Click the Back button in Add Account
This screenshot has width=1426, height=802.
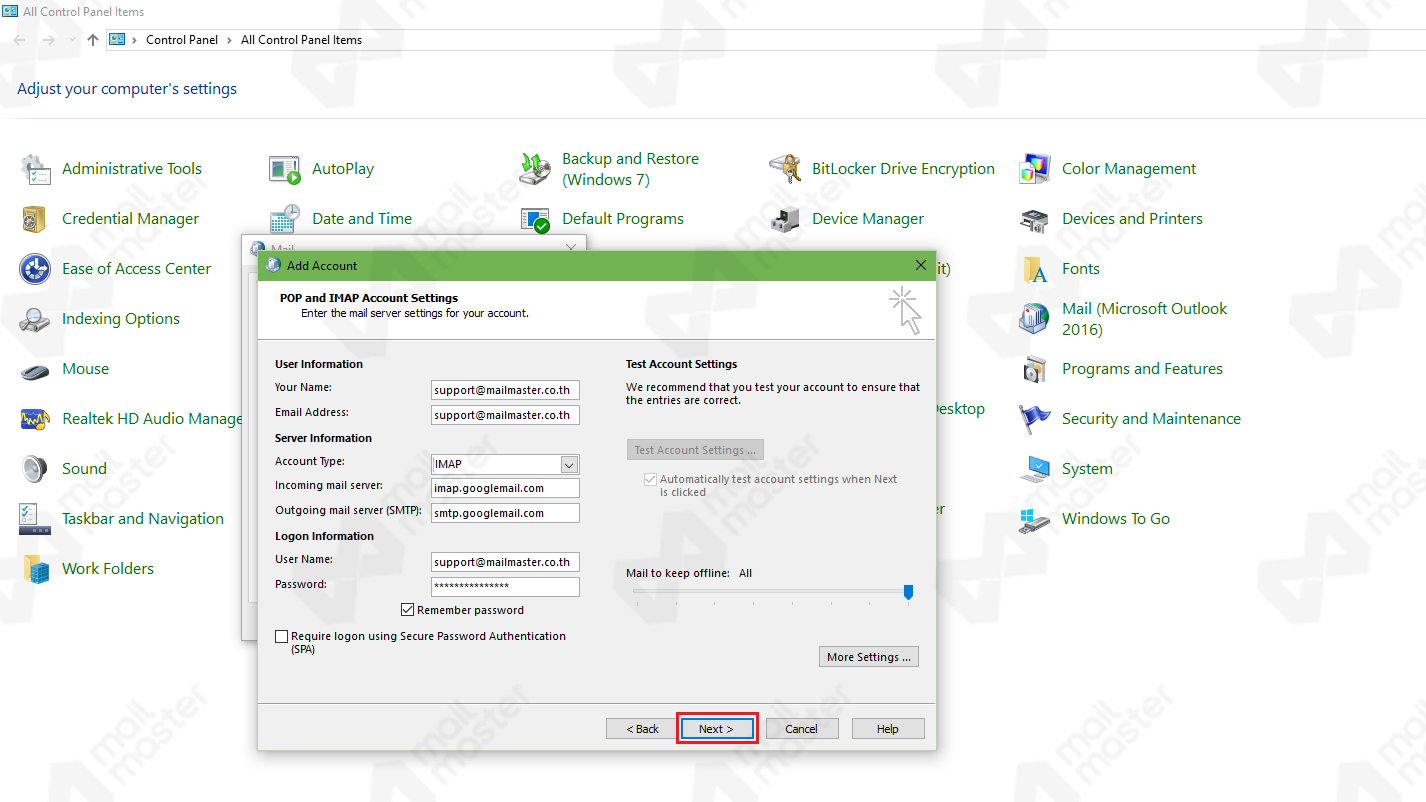(642, 729)
